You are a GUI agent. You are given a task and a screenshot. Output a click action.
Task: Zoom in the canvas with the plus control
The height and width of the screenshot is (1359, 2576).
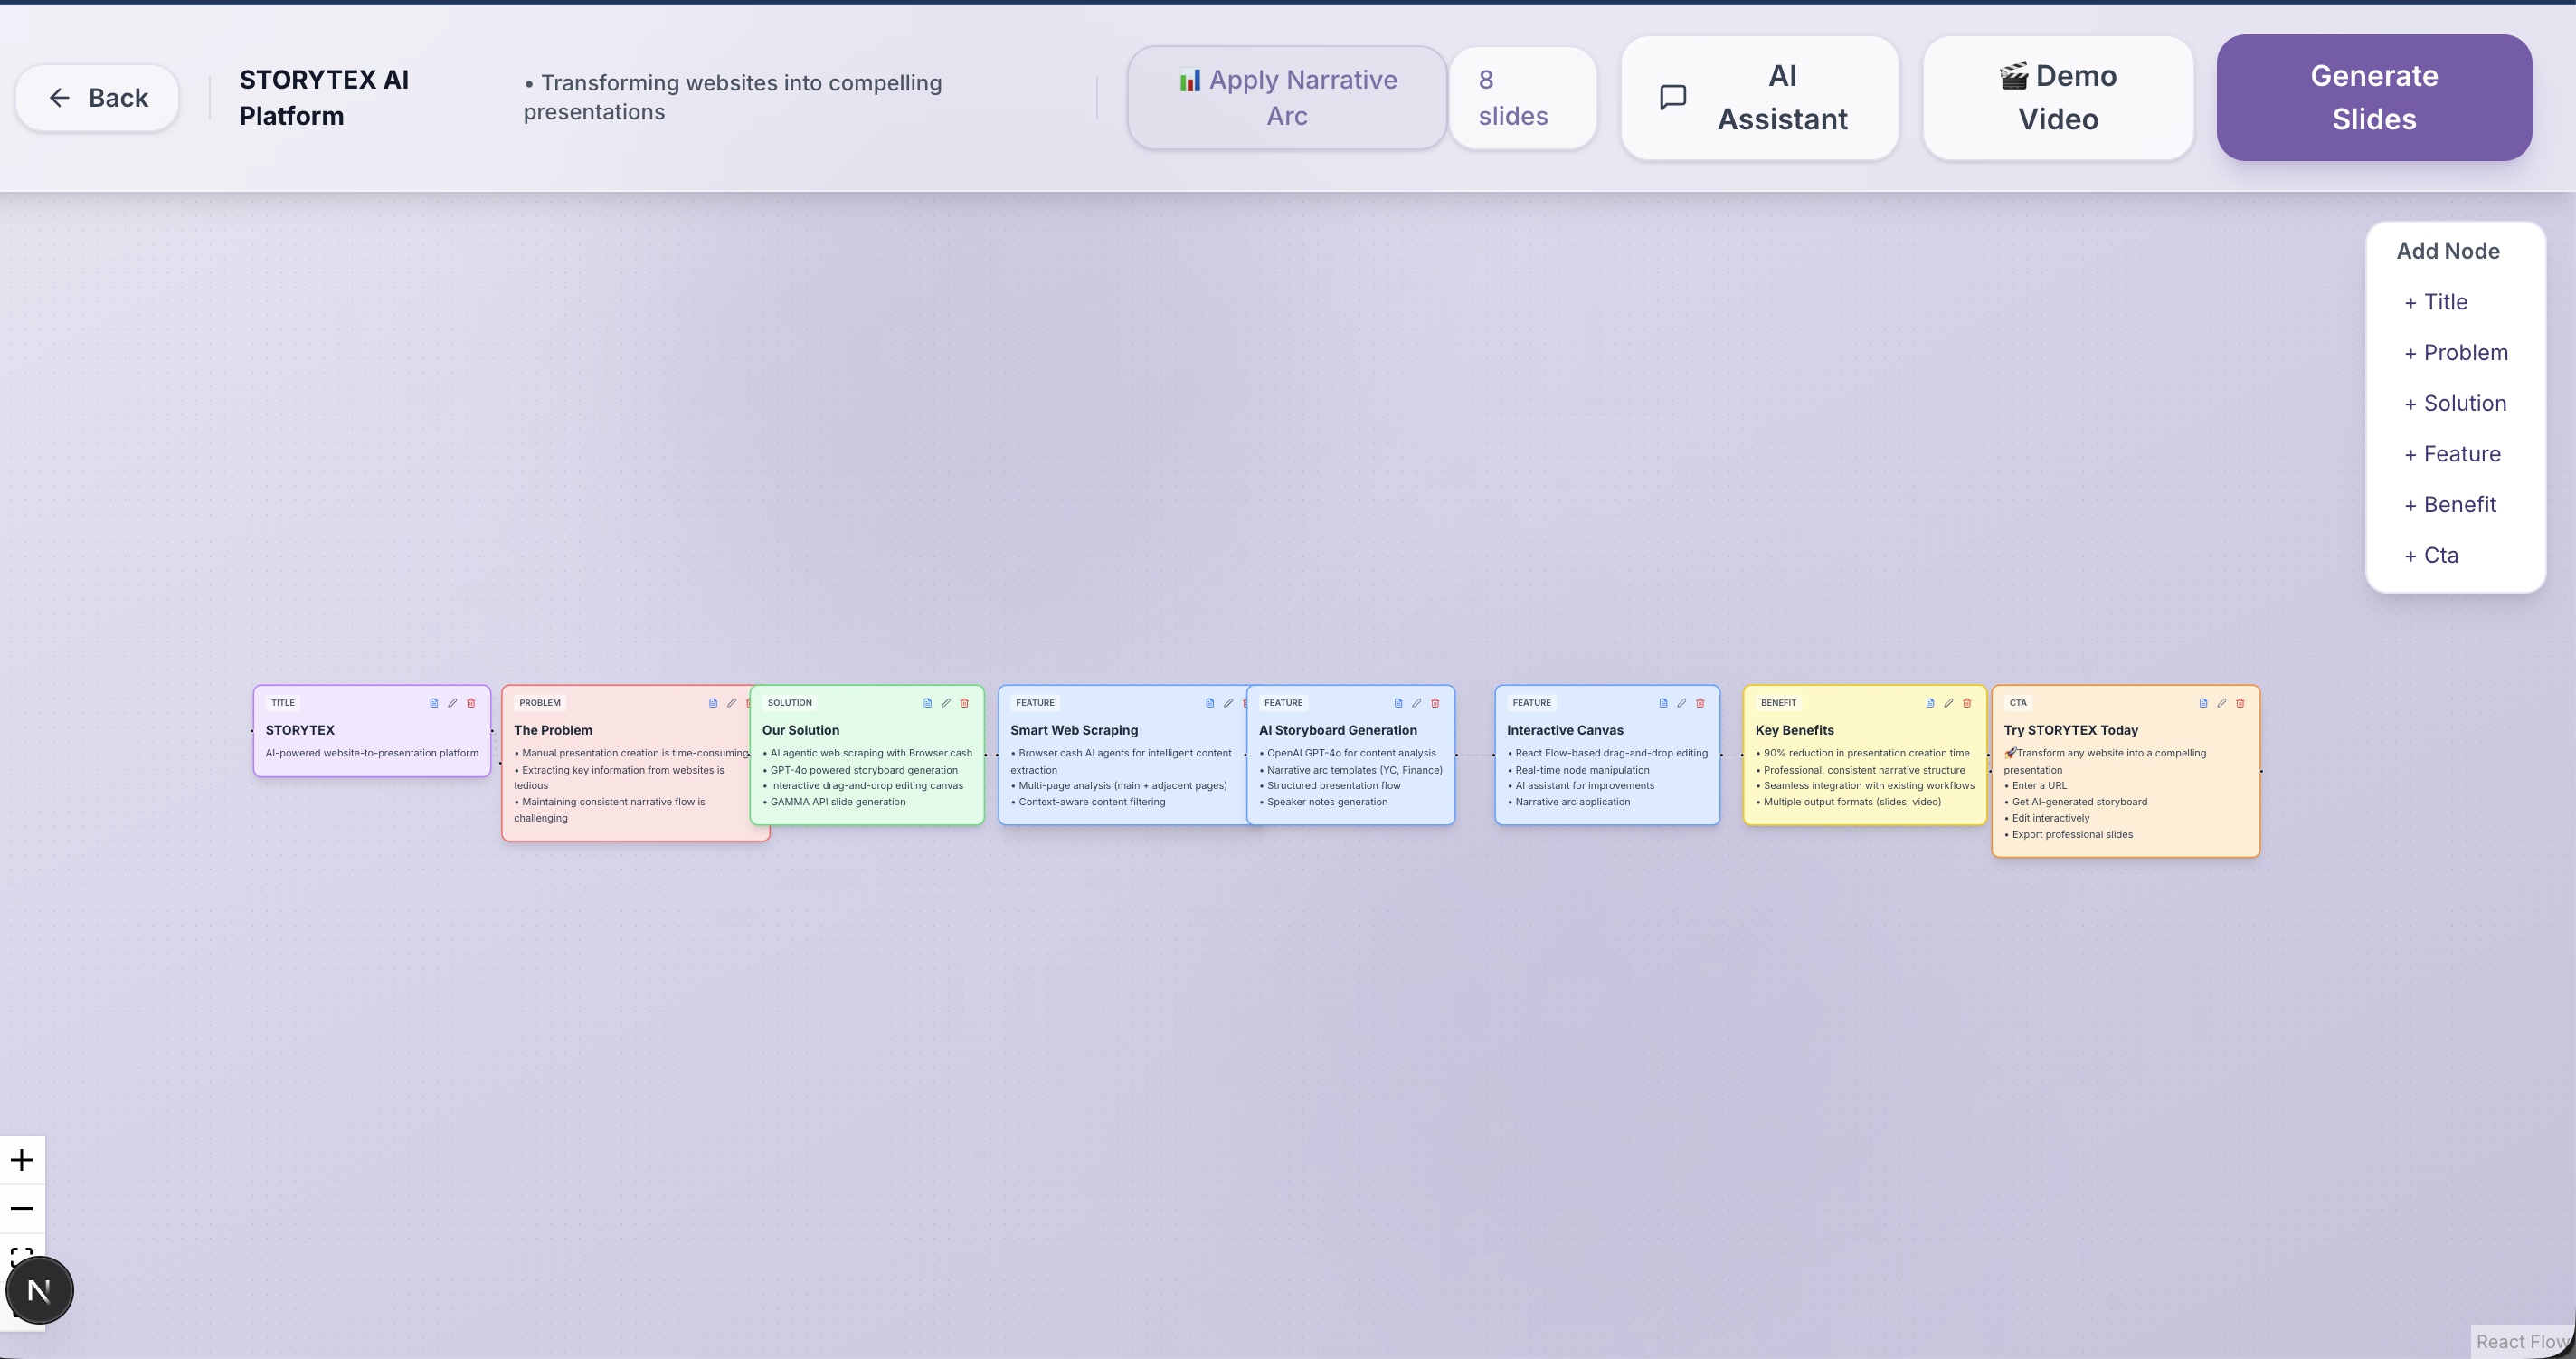pos(22,1160)
